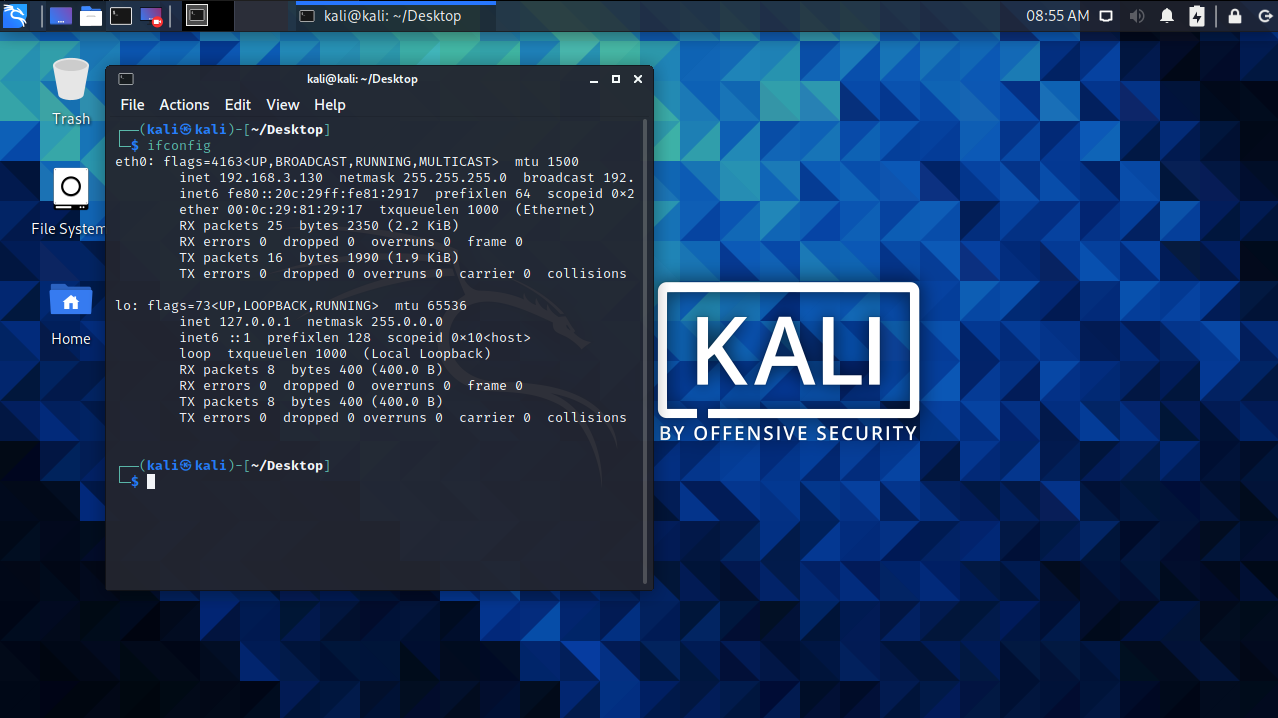Open the Help menu in terminal
Viewport: 1278px width, 718px height.
(330, 105)
